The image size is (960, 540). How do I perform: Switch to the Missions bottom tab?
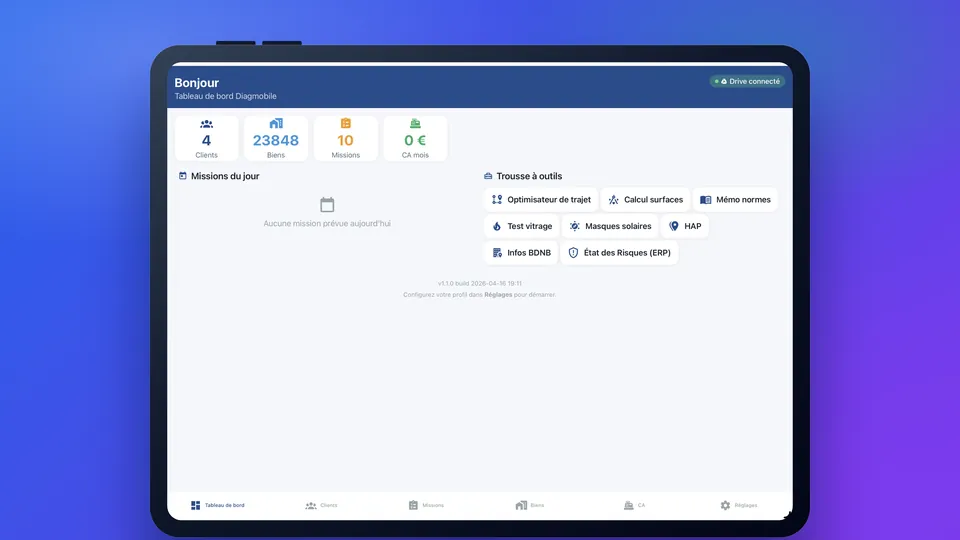(426, 505)
